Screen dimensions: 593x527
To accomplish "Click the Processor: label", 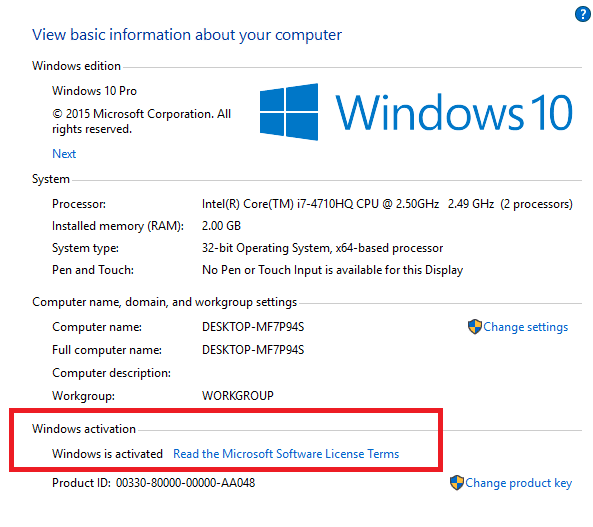I will [79, 204].
